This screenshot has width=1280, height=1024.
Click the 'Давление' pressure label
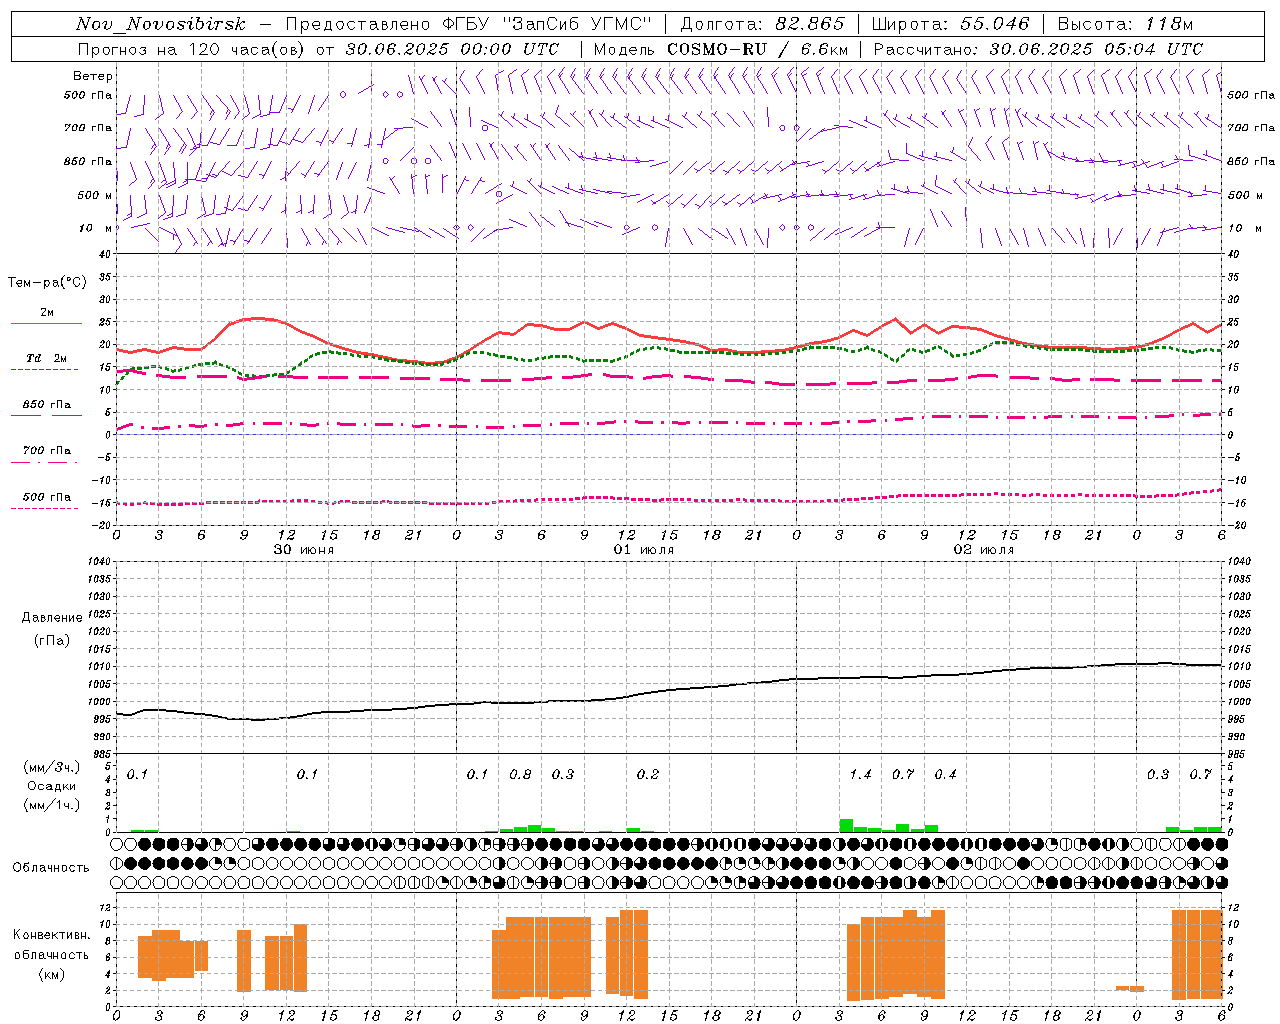52,618
